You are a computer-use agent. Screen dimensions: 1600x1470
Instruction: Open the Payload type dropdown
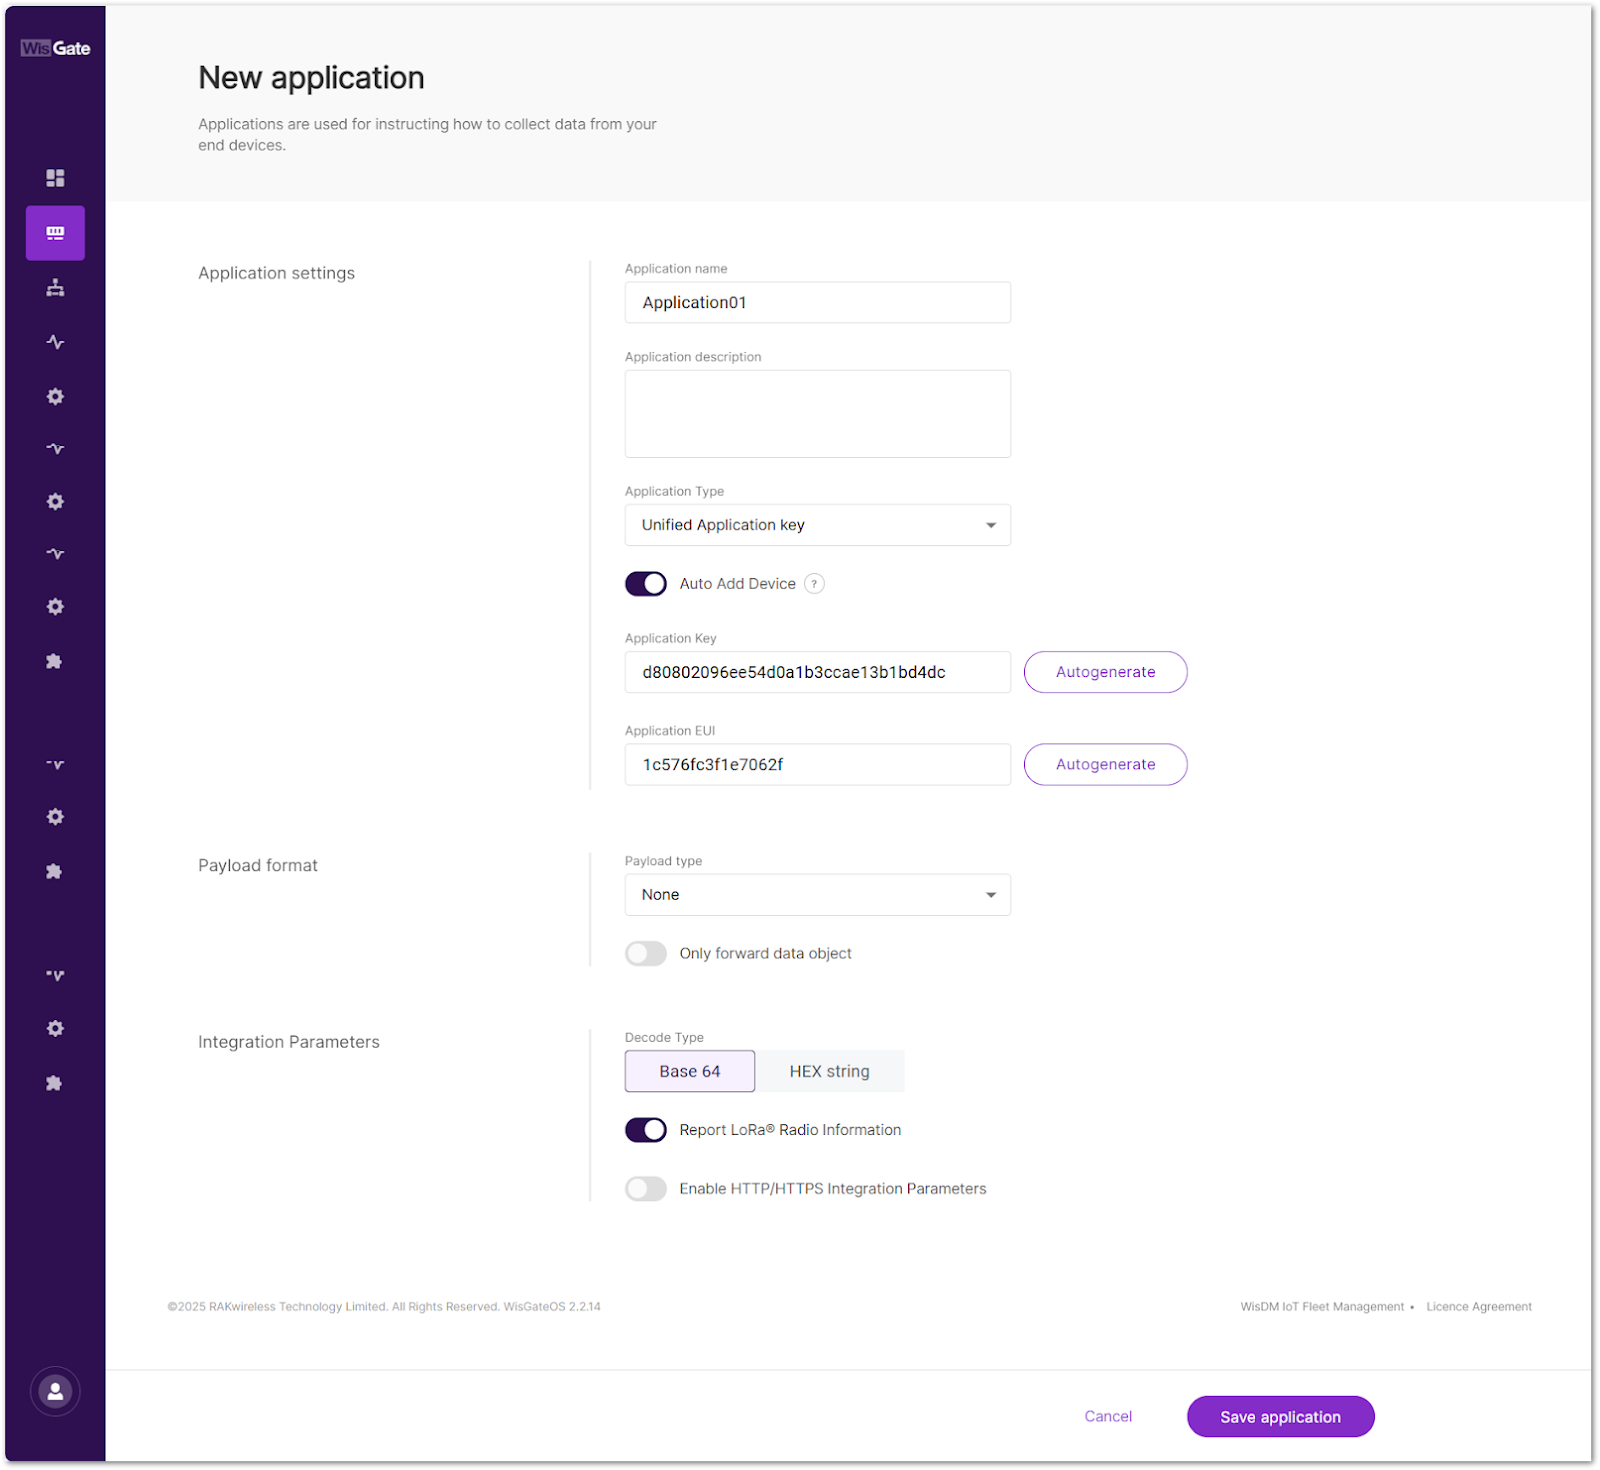(817, 895)
